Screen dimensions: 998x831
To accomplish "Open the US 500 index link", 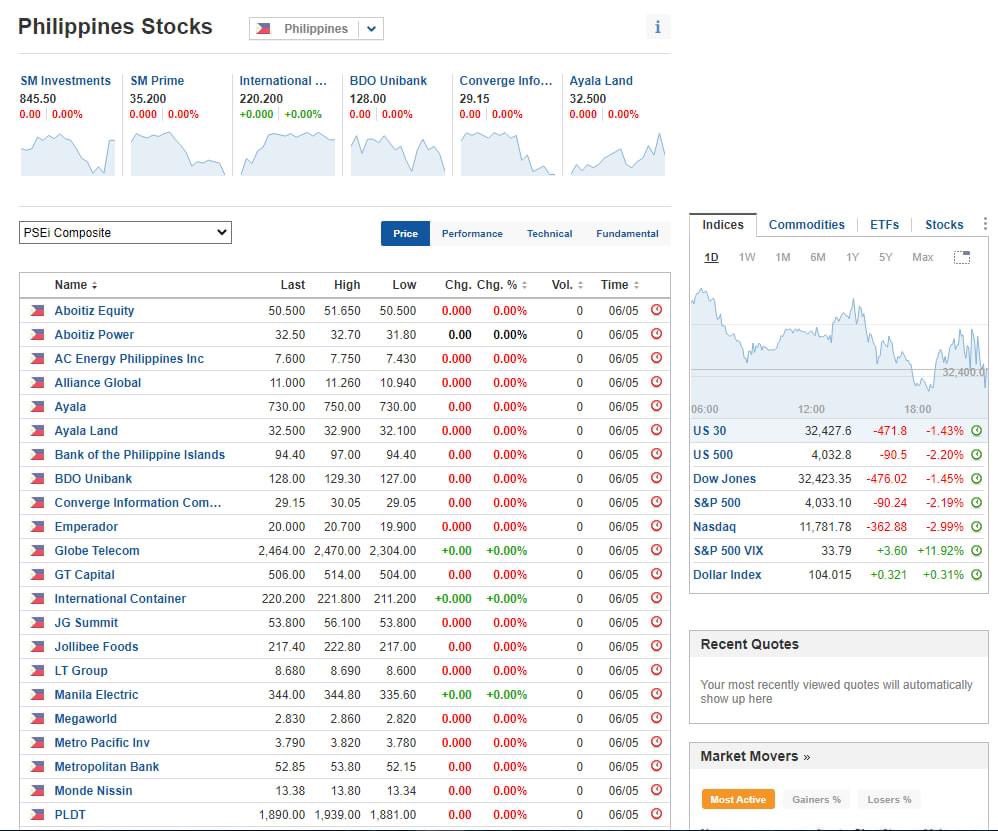I will 713,455.
